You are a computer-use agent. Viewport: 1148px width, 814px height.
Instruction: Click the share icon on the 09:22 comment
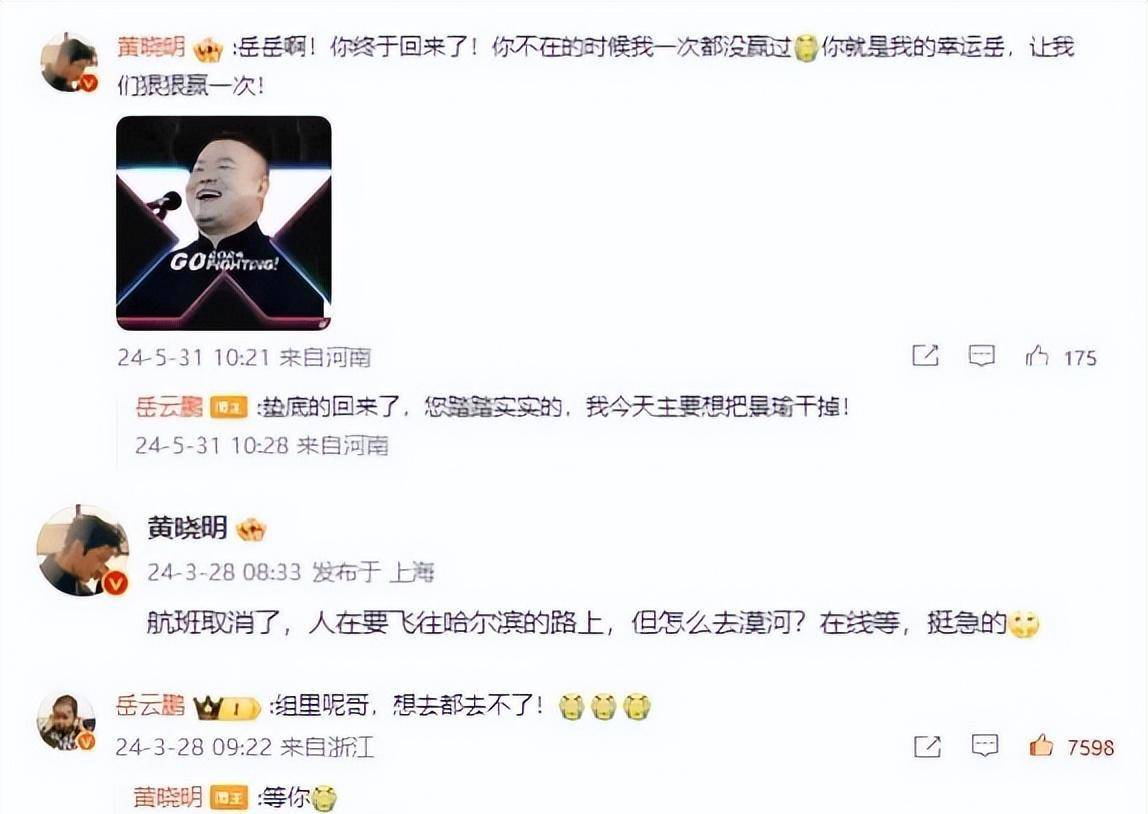tap(927, 747)
